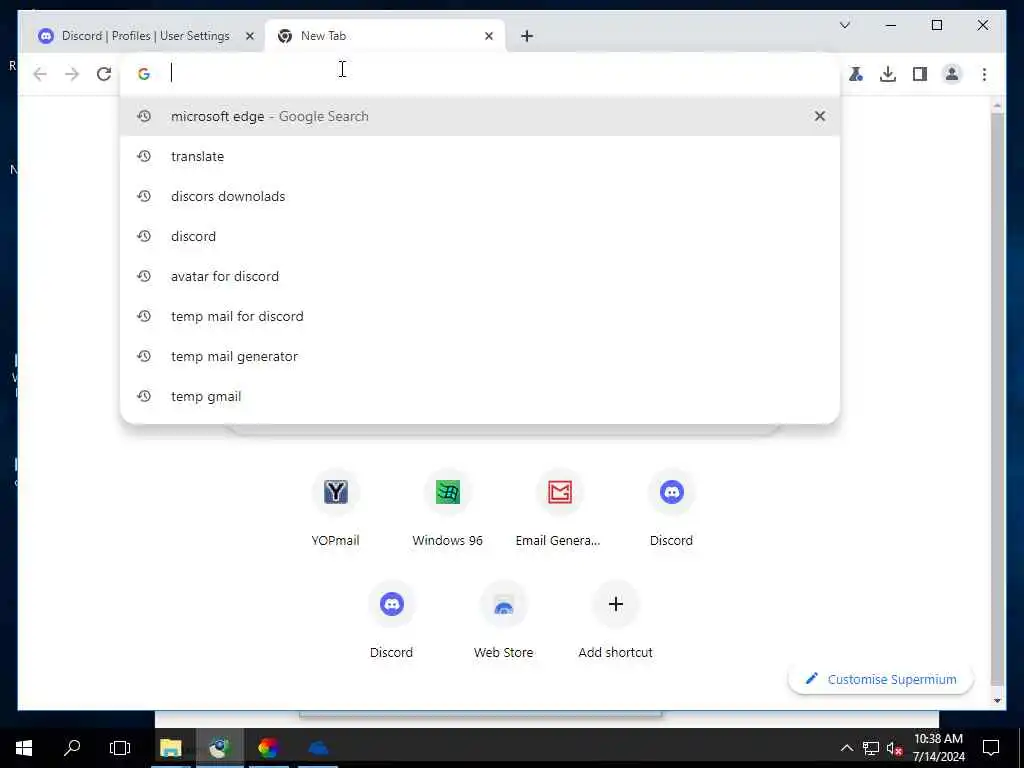Click the Supermium browser taskbar icon
This screenshot has height=768, width=1024.
coord(220,748)
